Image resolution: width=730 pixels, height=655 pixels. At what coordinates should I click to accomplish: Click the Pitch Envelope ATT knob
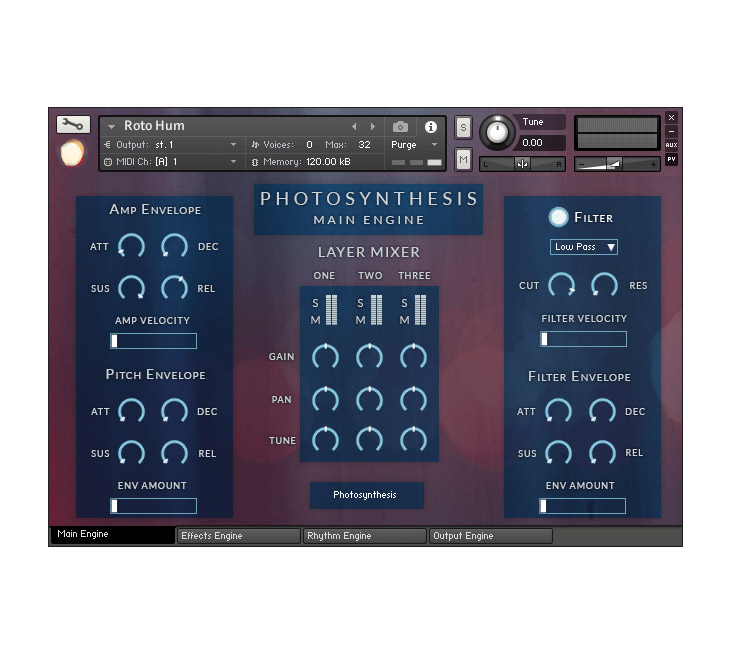[x=131, y=412]
